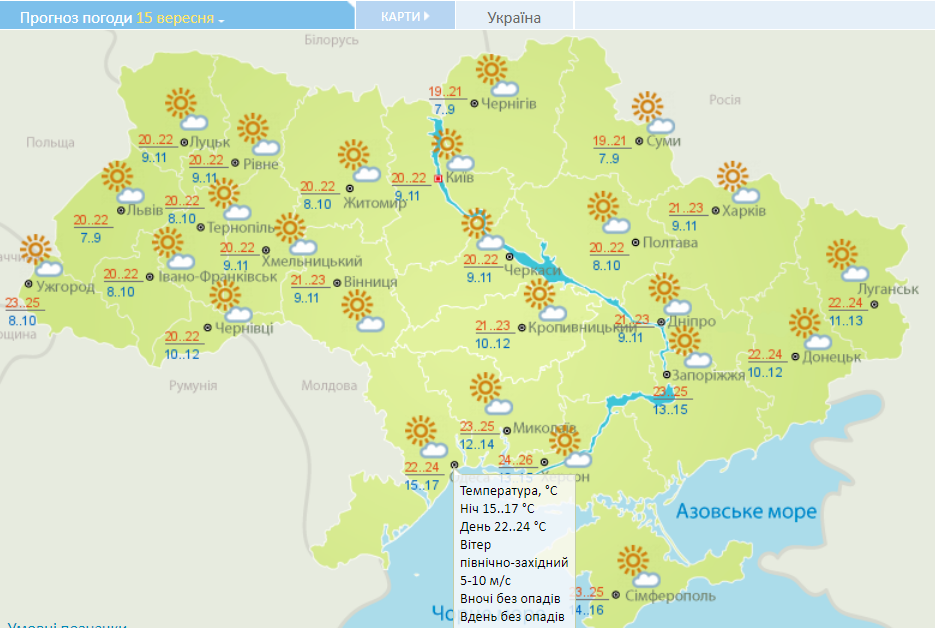This screenshot has width=935, height=628.
Task: Expand the arrow on the КАРТИ button
Action: point(425,14)
